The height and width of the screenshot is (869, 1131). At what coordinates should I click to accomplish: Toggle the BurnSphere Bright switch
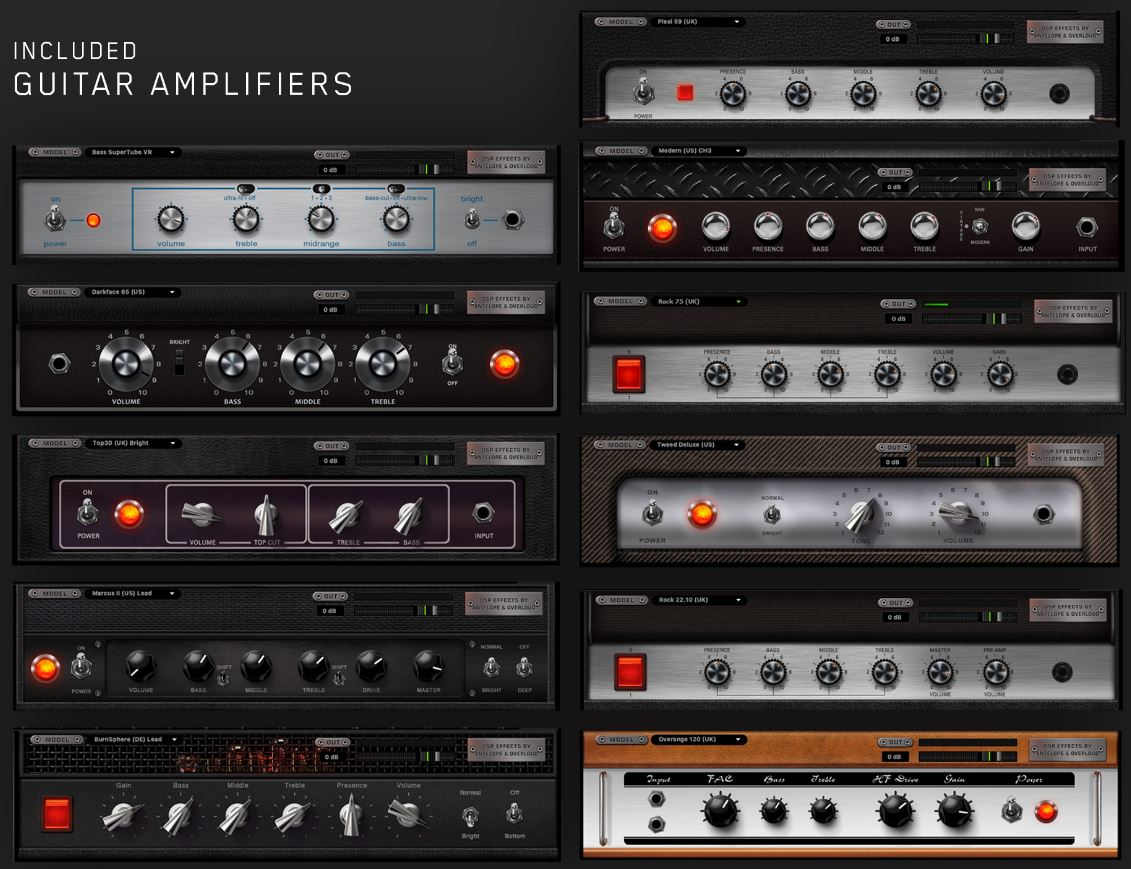[x=470, y=815]
